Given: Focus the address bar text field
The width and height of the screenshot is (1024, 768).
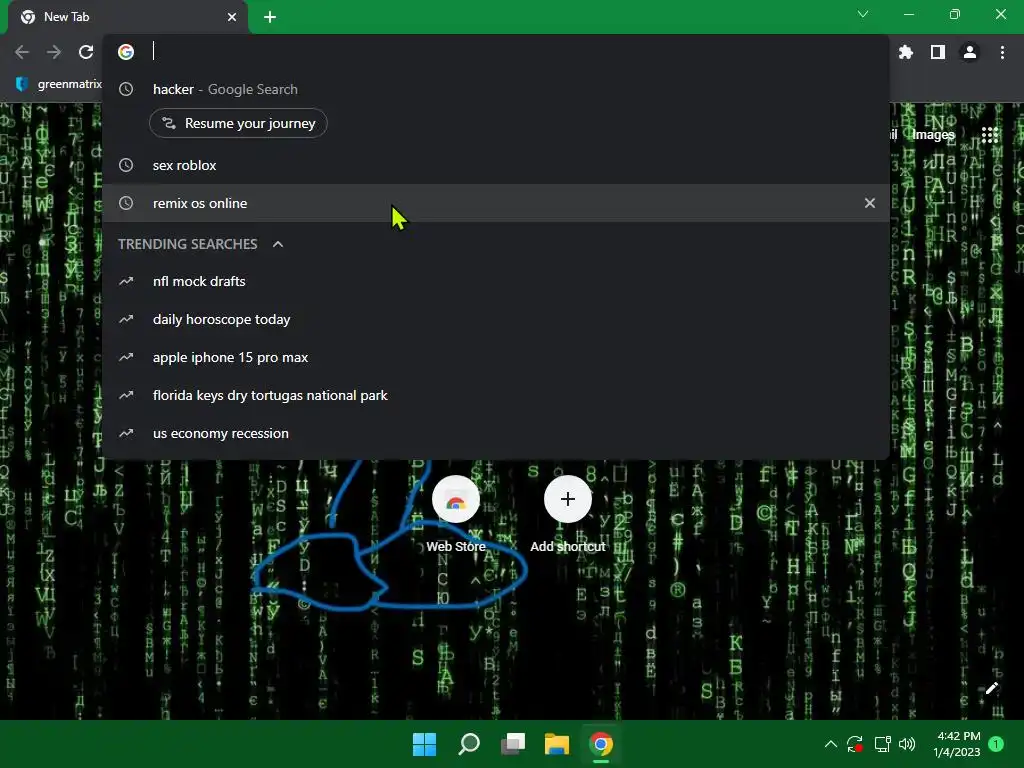Looking at the screenshot, I should (516, 52).
